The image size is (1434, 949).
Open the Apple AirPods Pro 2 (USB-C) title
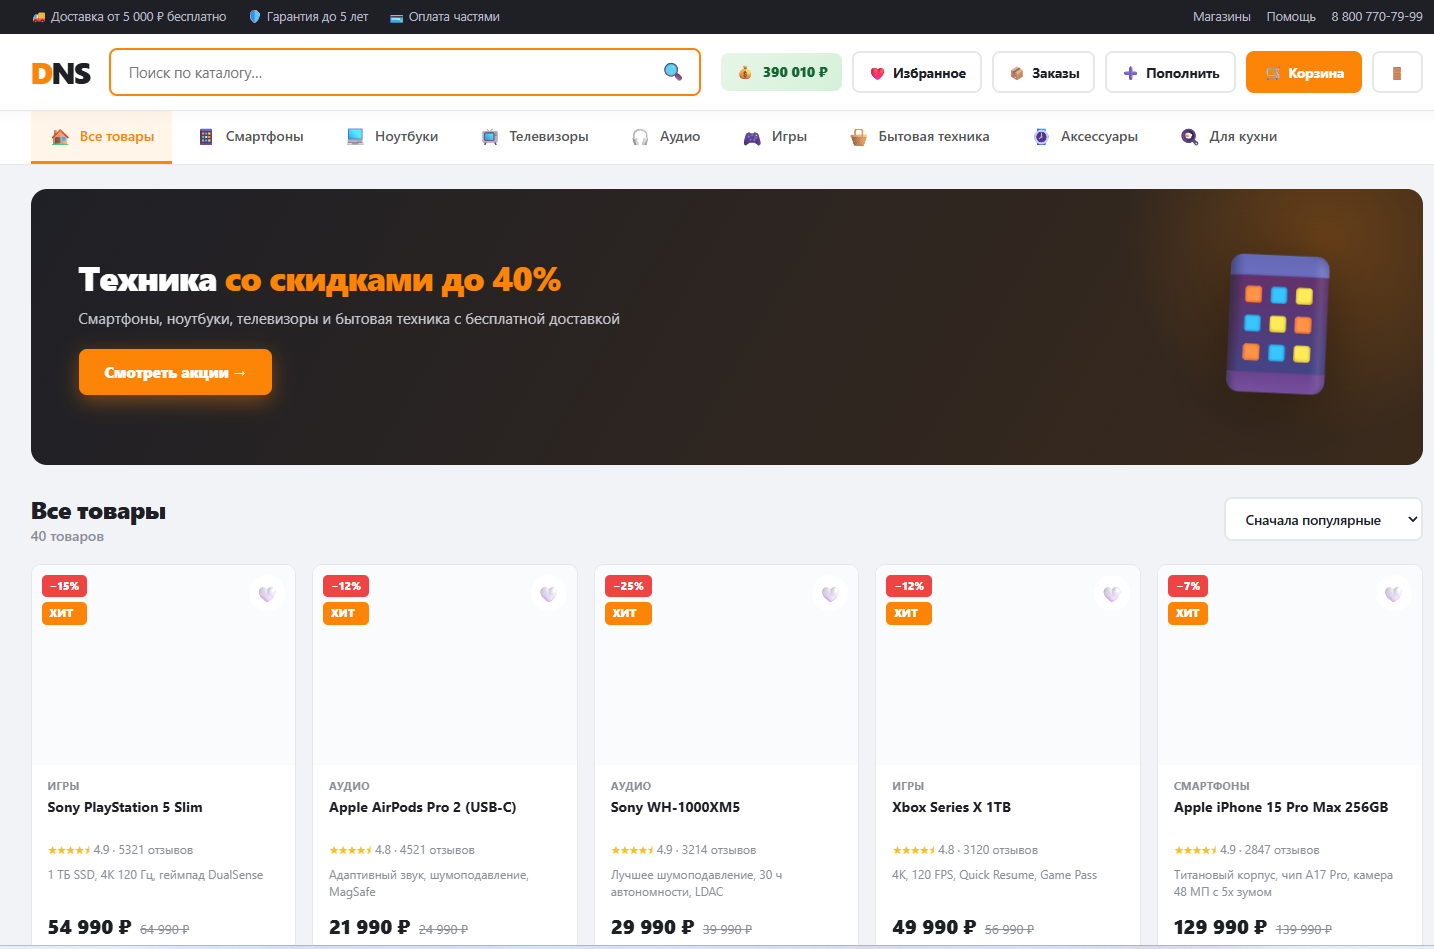(422, 807)
